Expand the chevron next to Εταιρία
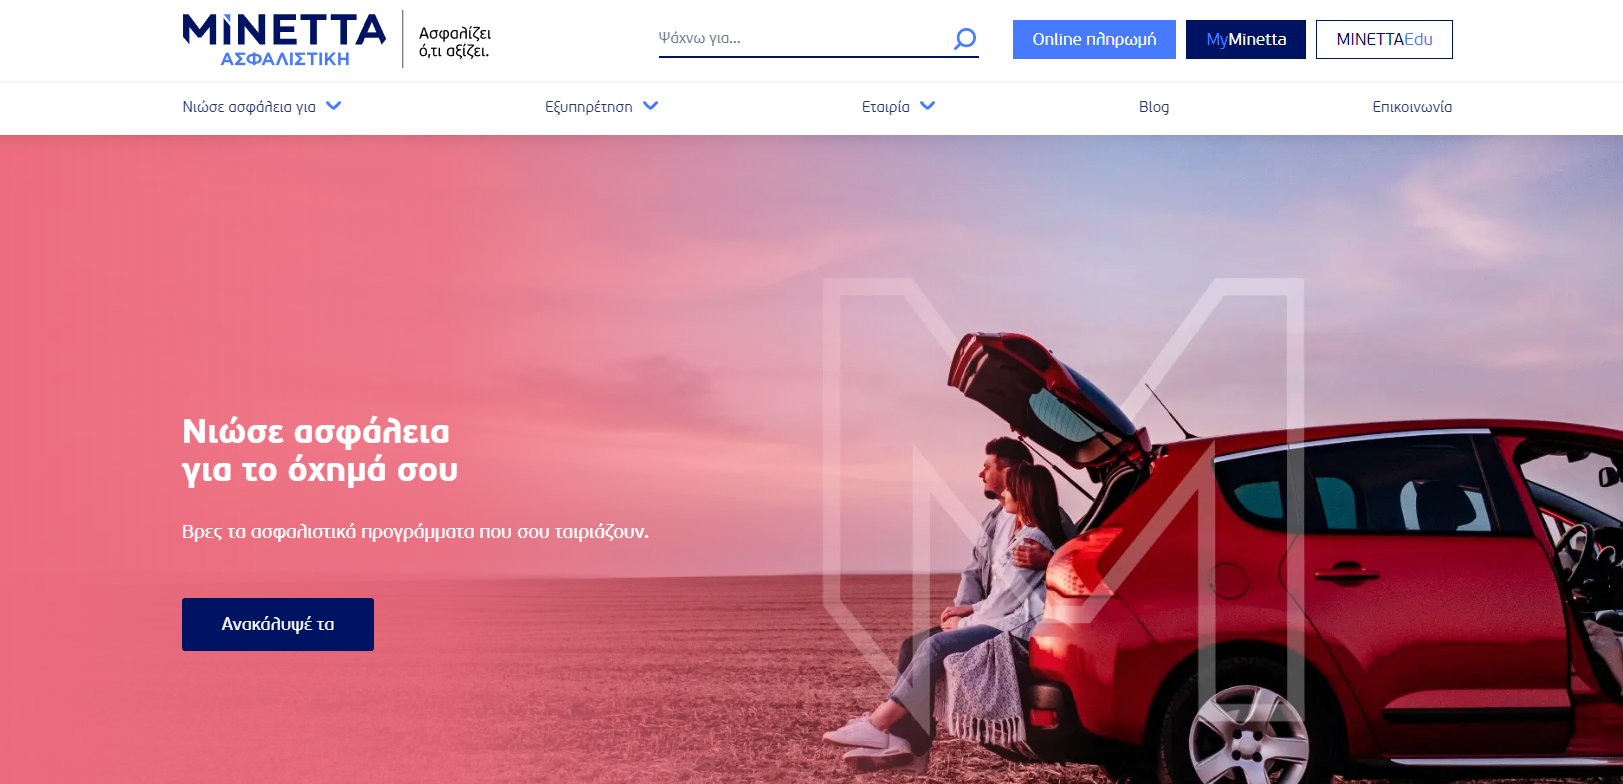This screenshot has height=784, width=1623. pos(928,106)
